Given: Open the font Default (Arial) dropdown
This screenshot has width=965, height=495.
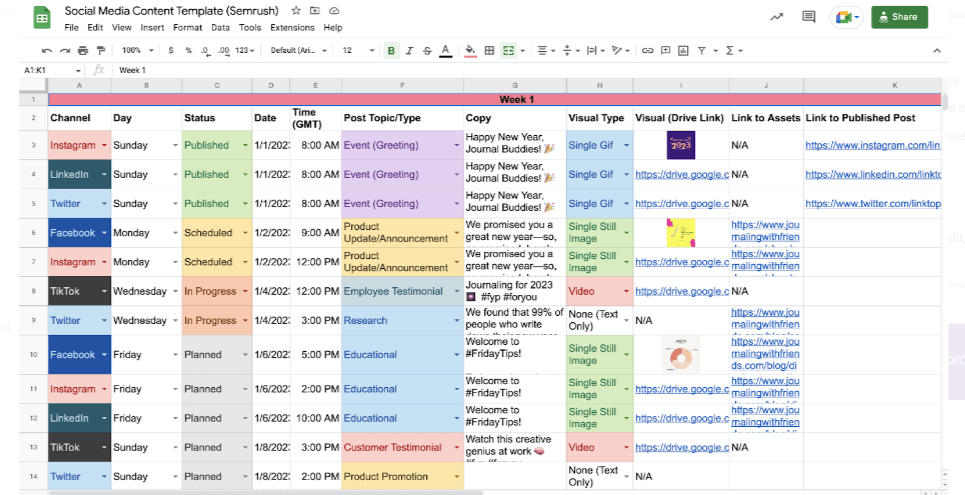Looking at the screenshot, I should click(298, 50).
